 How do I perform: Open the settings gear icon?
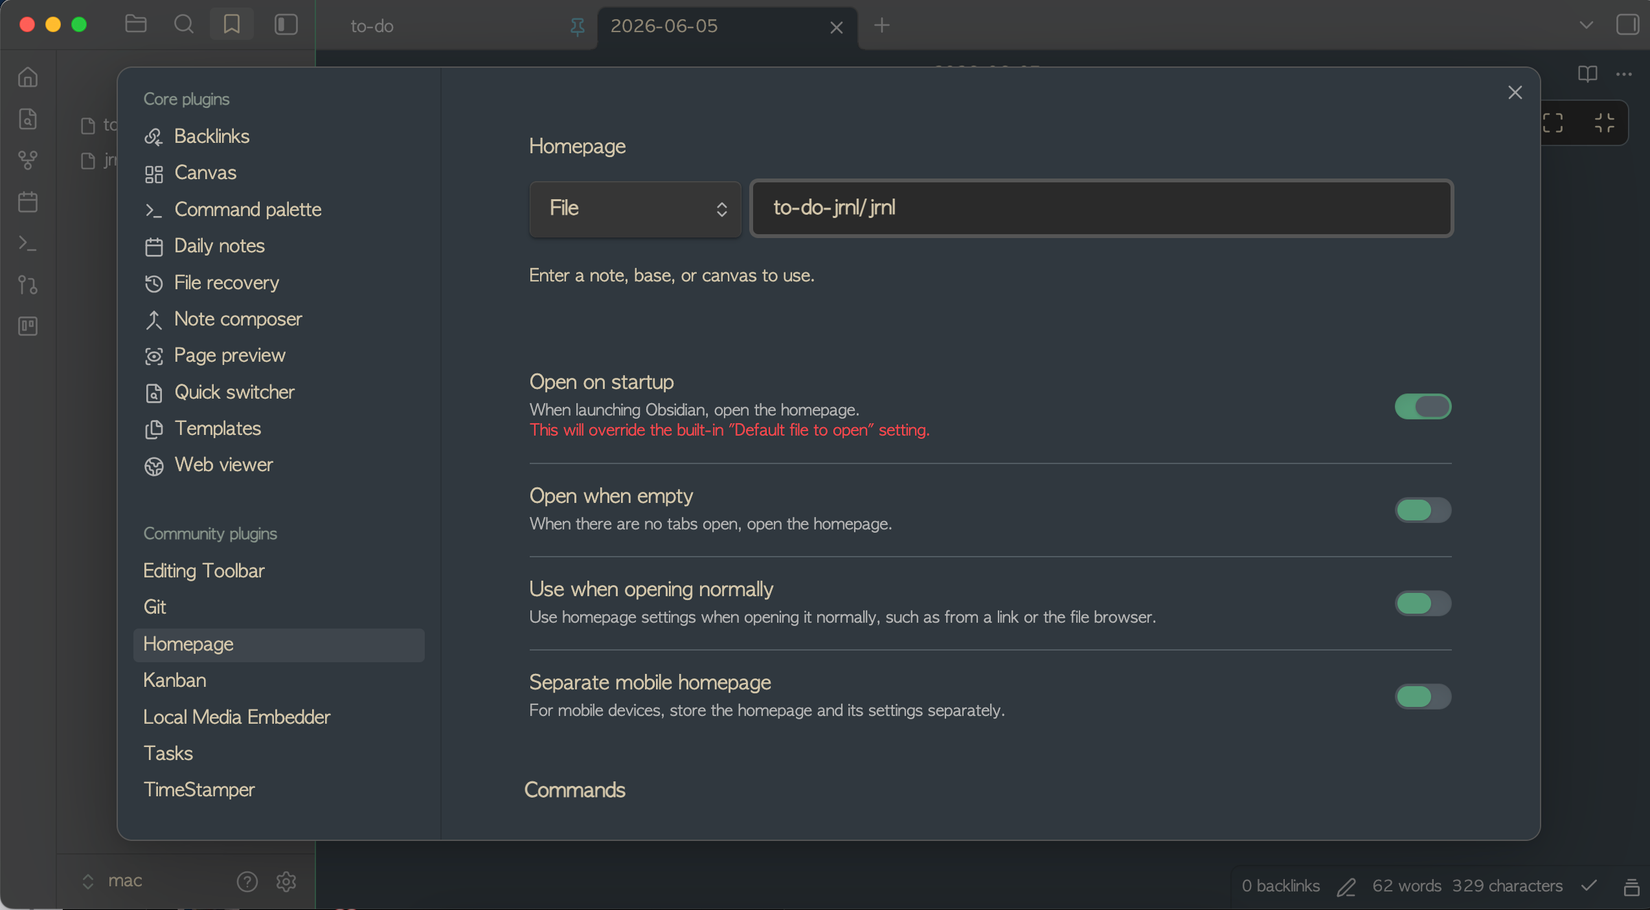(x=286, y=881)
